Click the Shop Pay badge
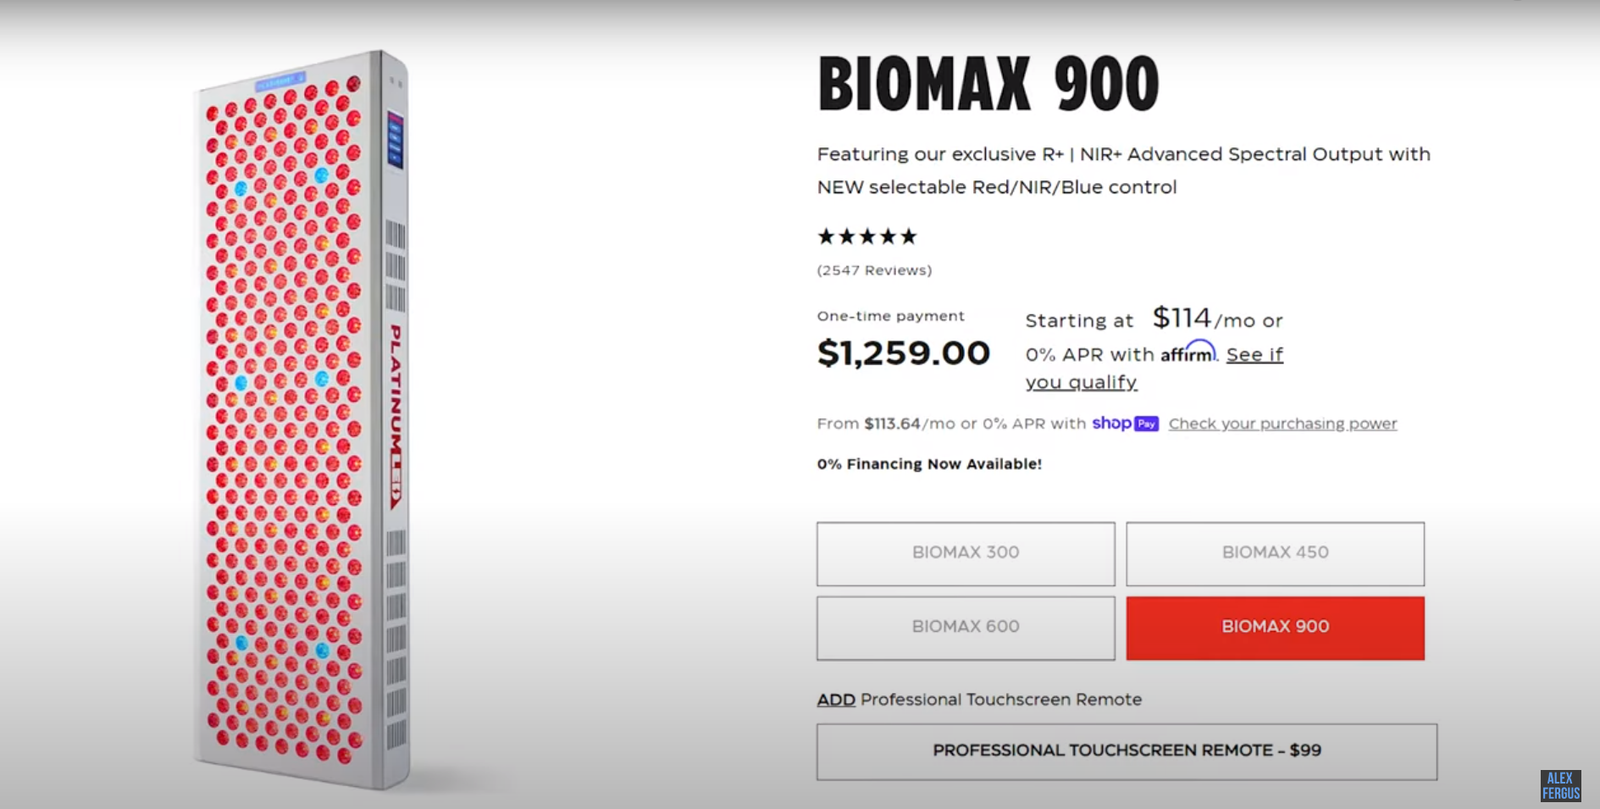Screen dimensions: 1600x809 pyautogui.click(x=1125, y=423)
